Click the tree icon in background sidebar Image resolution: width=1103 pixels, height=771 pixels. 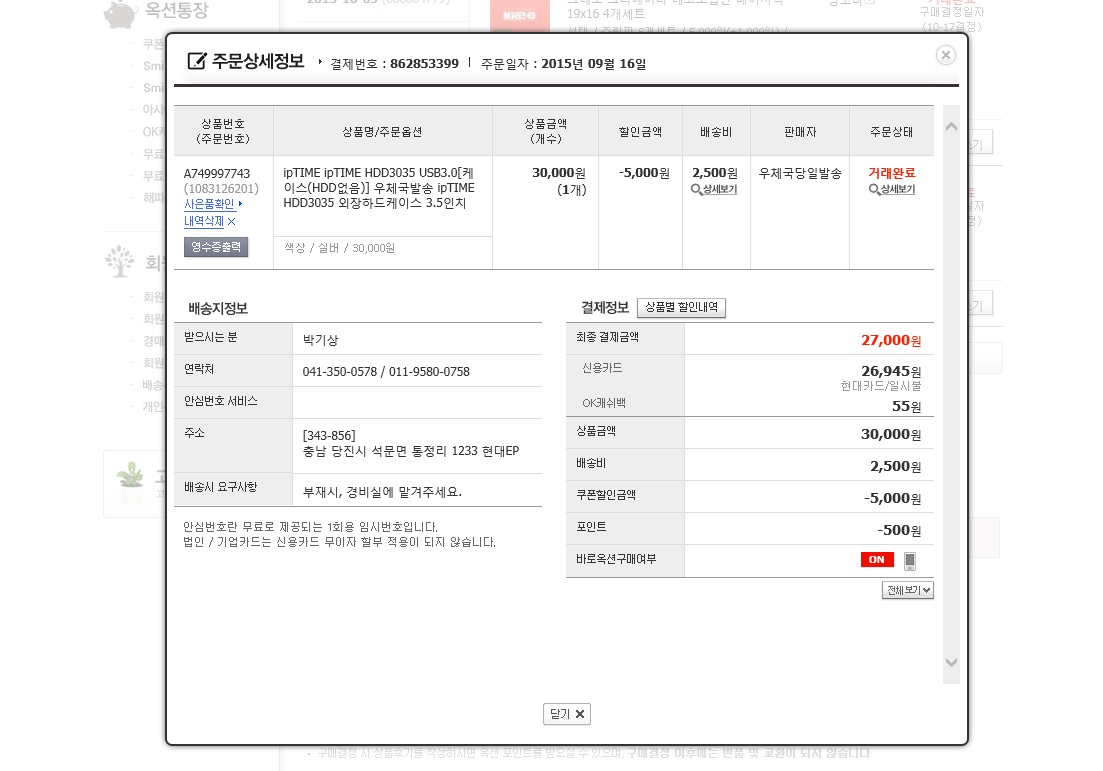pos(120,261)
